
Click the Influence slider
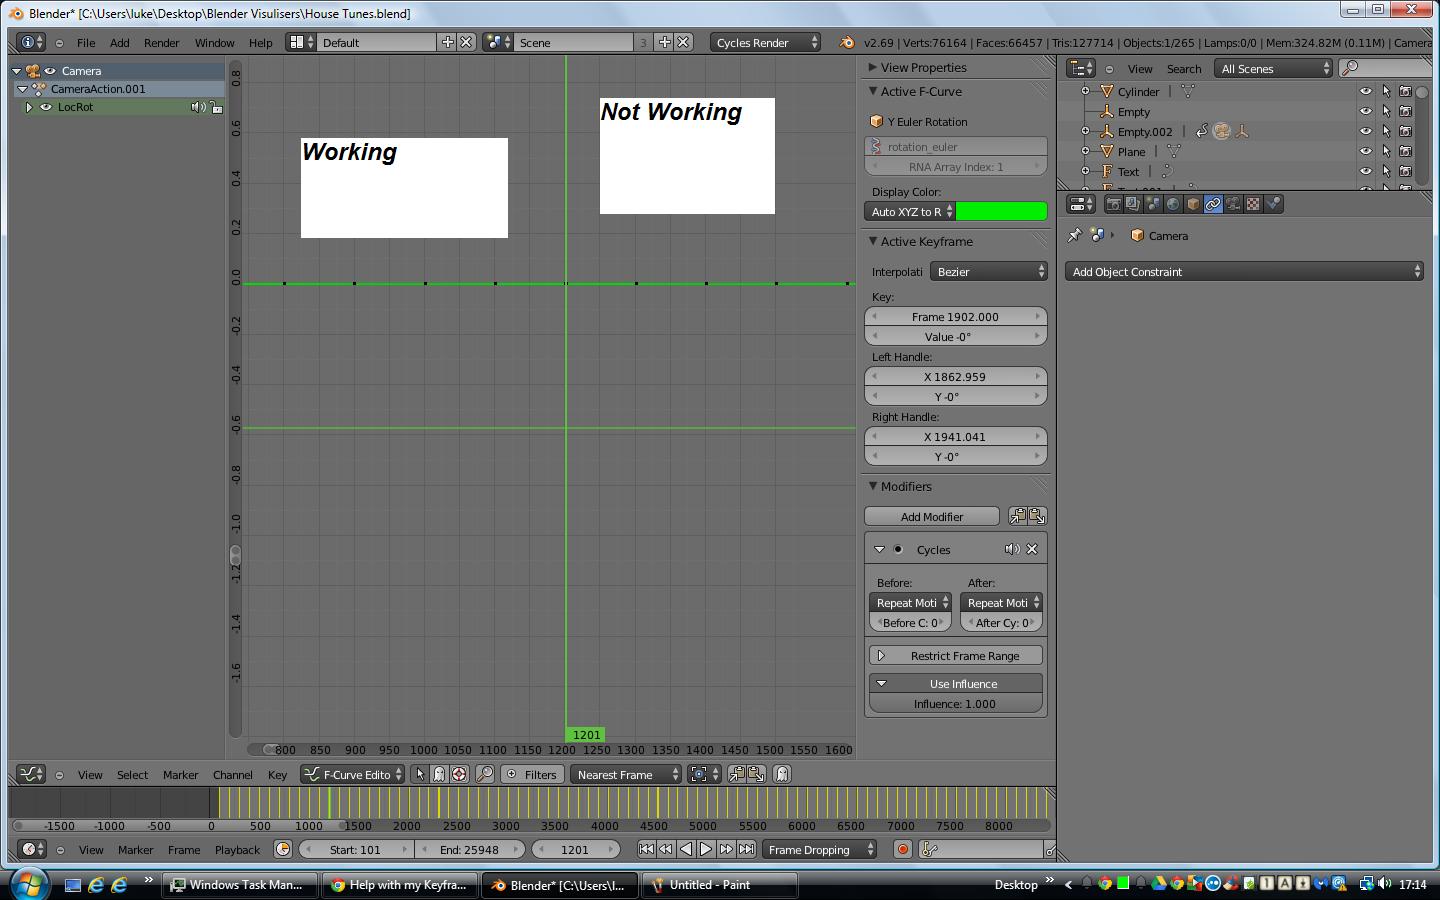(x=955, y=704)
